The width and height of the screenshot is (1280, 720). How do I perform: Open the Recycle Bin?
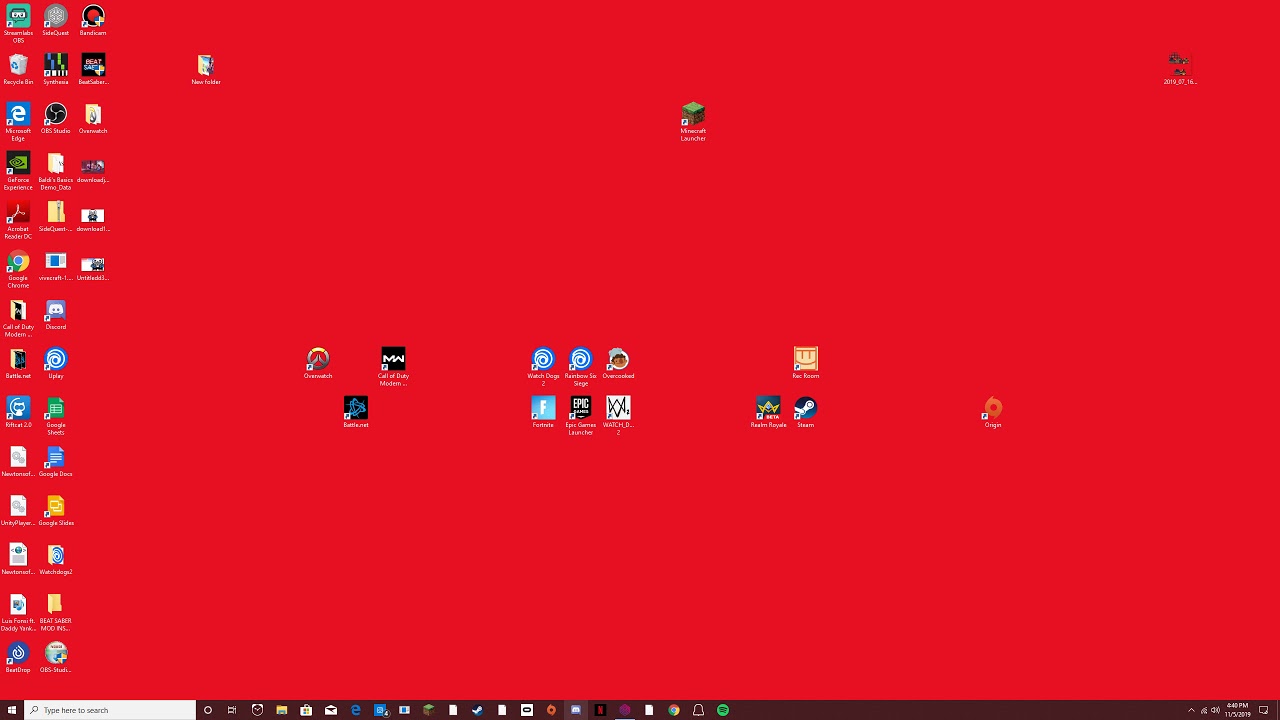tap(18, 69)
